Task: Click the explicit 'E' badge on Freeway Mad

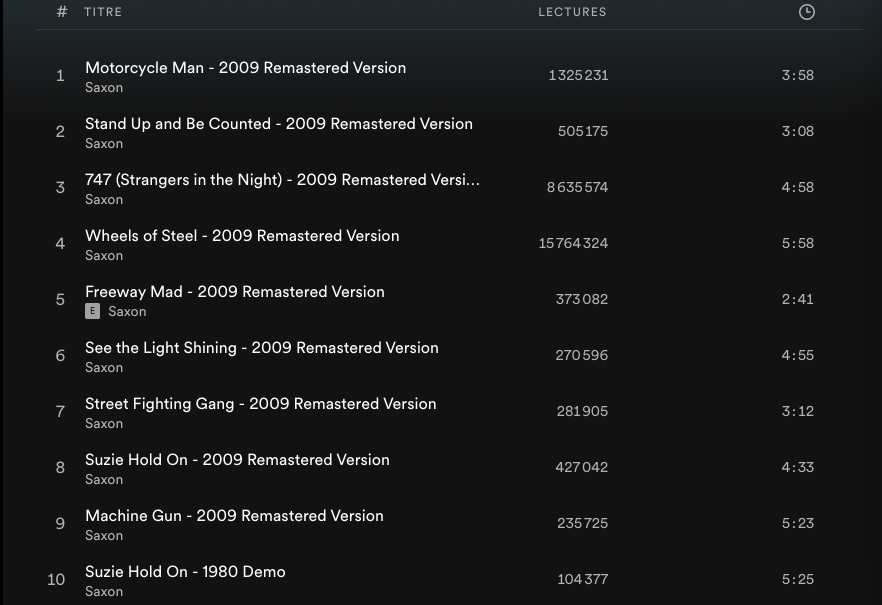Action: click(x=92, y=312)
